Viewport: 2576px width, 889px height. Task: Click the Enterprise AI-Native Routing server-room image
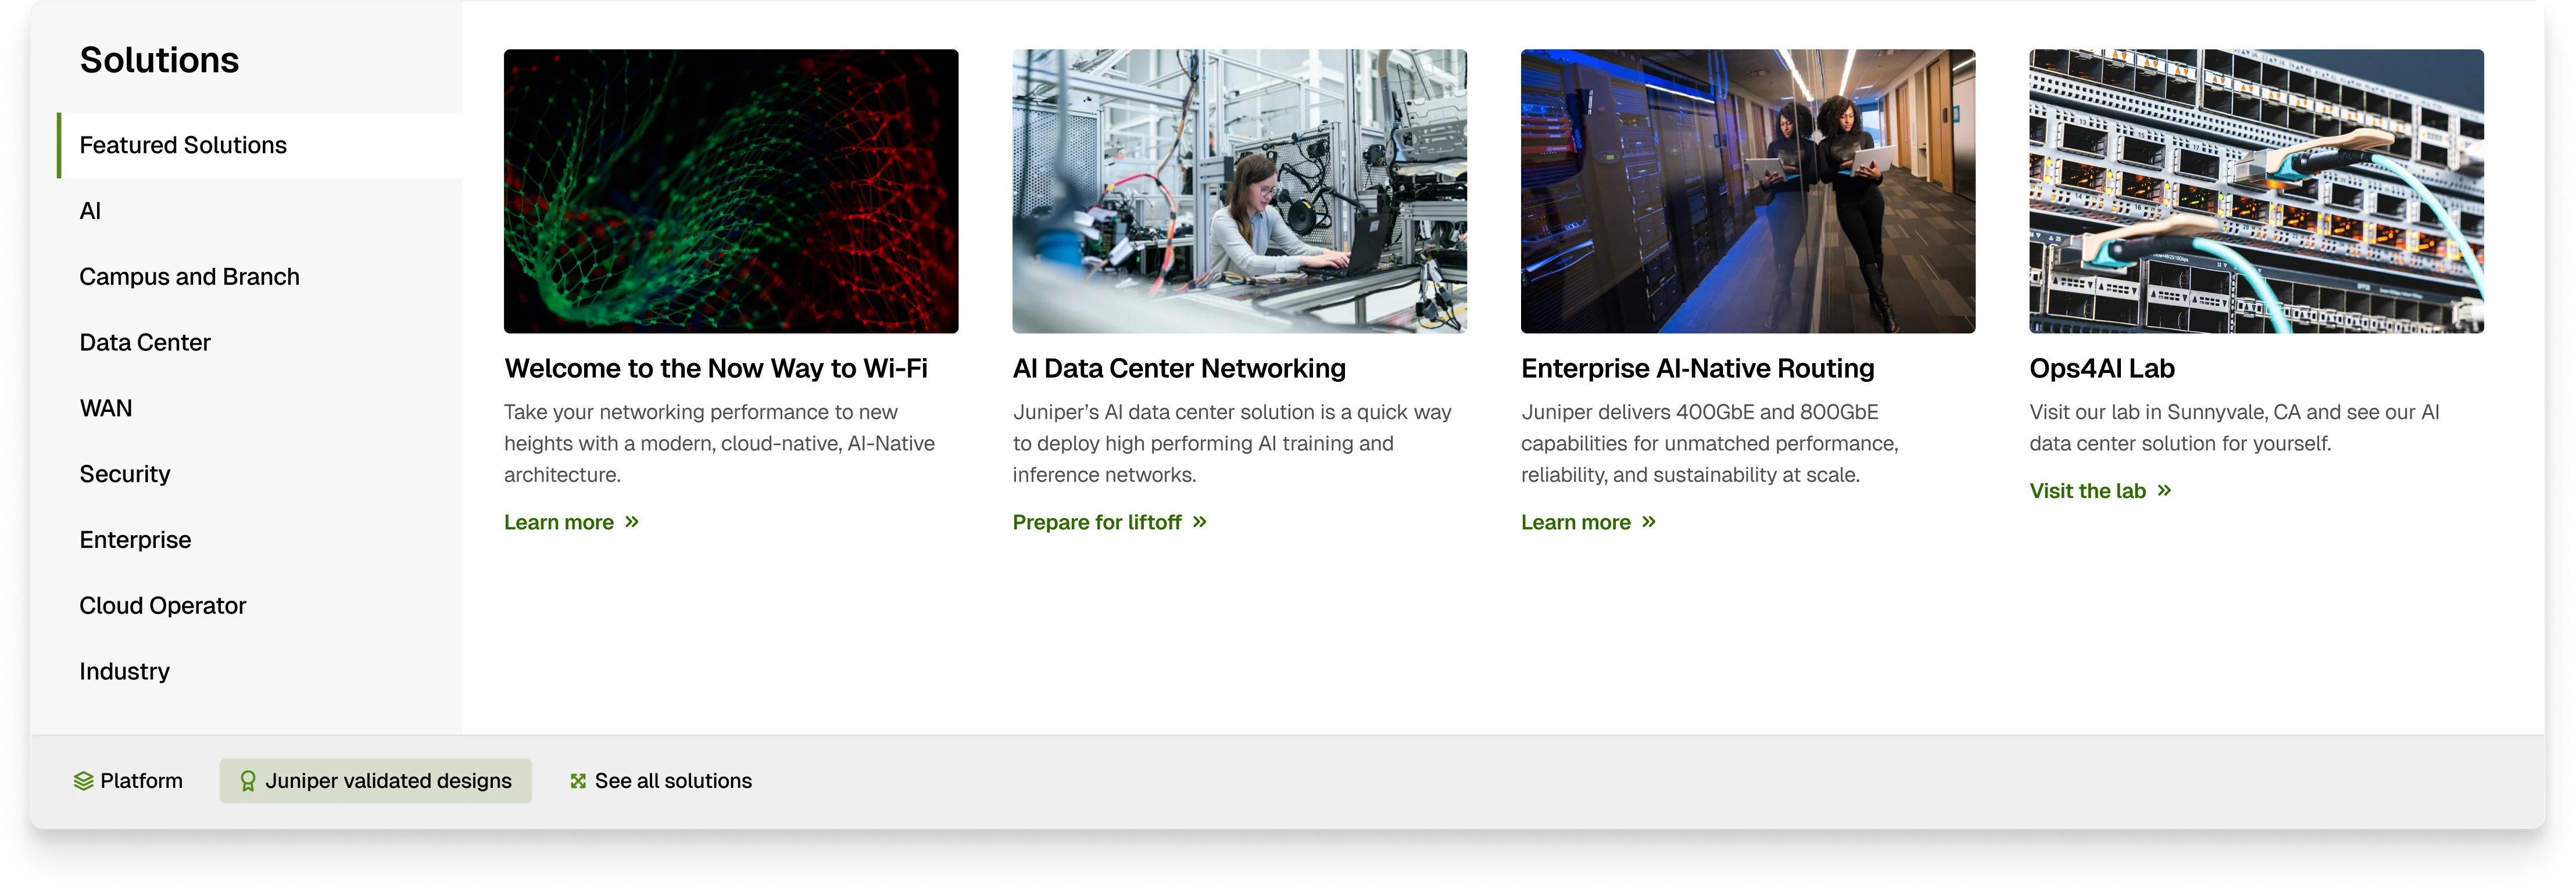(x=1747, y=191)
